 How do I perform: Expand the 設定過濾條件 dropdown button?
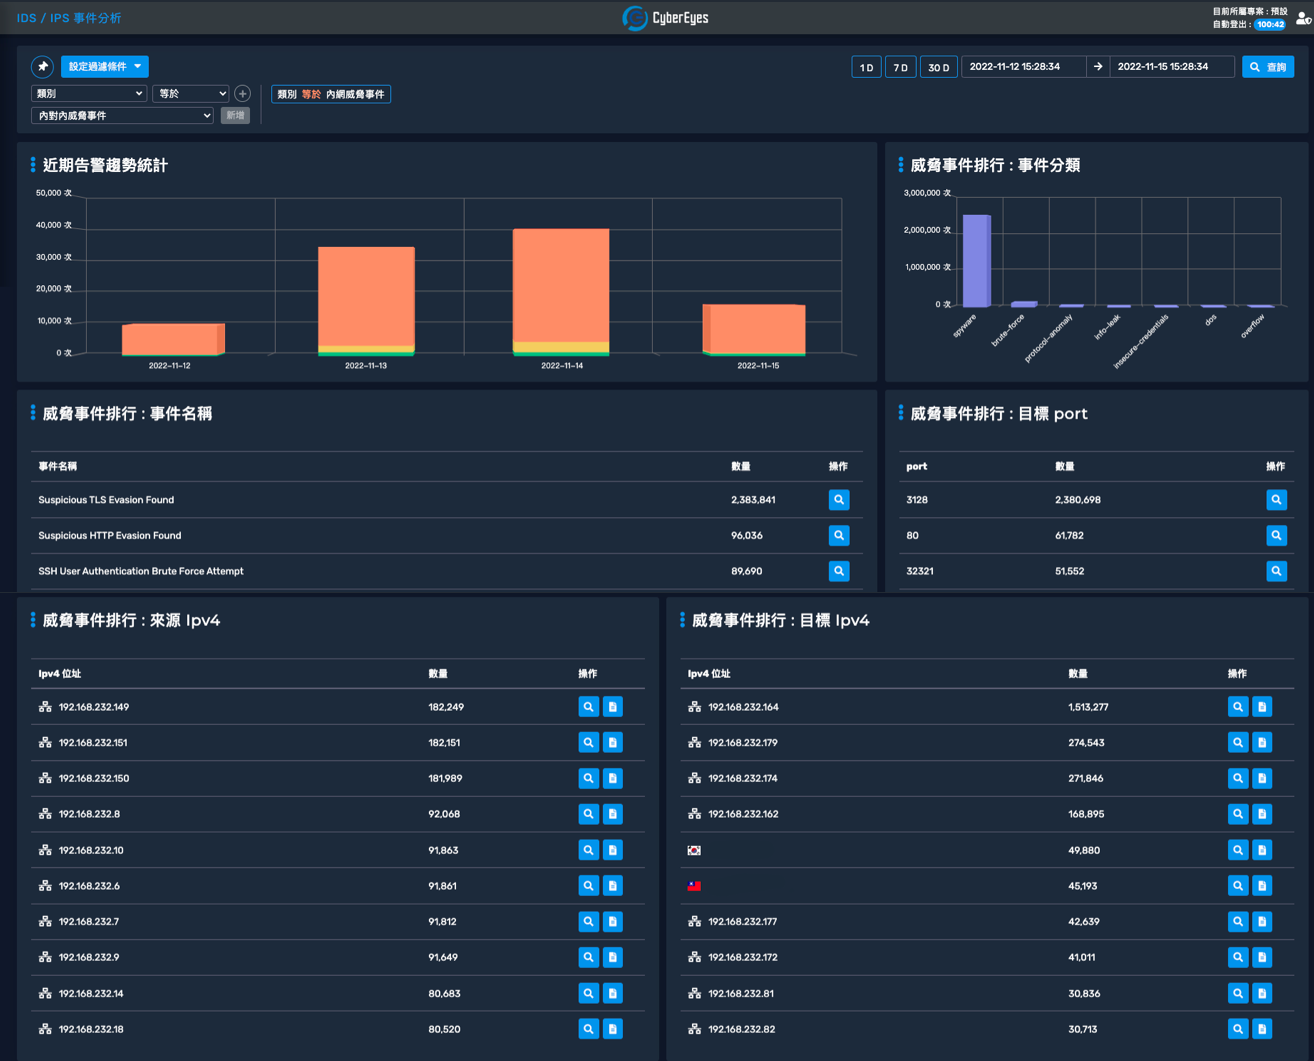(105, 67)
